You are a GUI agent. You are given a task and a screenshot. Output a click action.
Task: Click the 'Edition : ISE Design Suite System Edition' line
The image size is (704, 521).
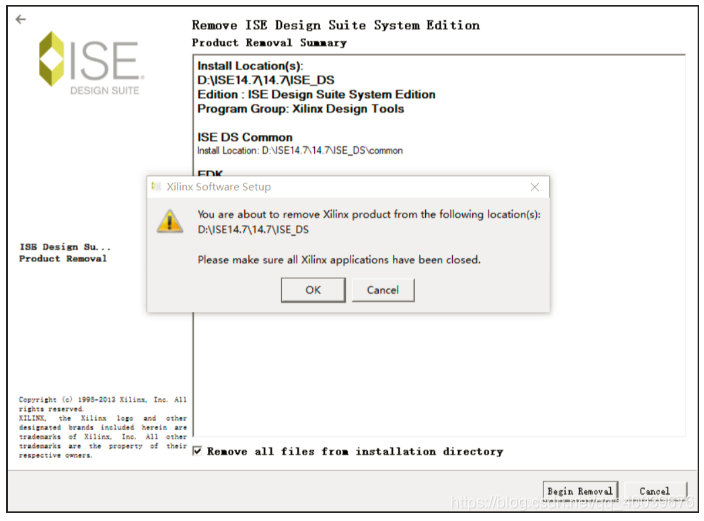click(317, 95)
